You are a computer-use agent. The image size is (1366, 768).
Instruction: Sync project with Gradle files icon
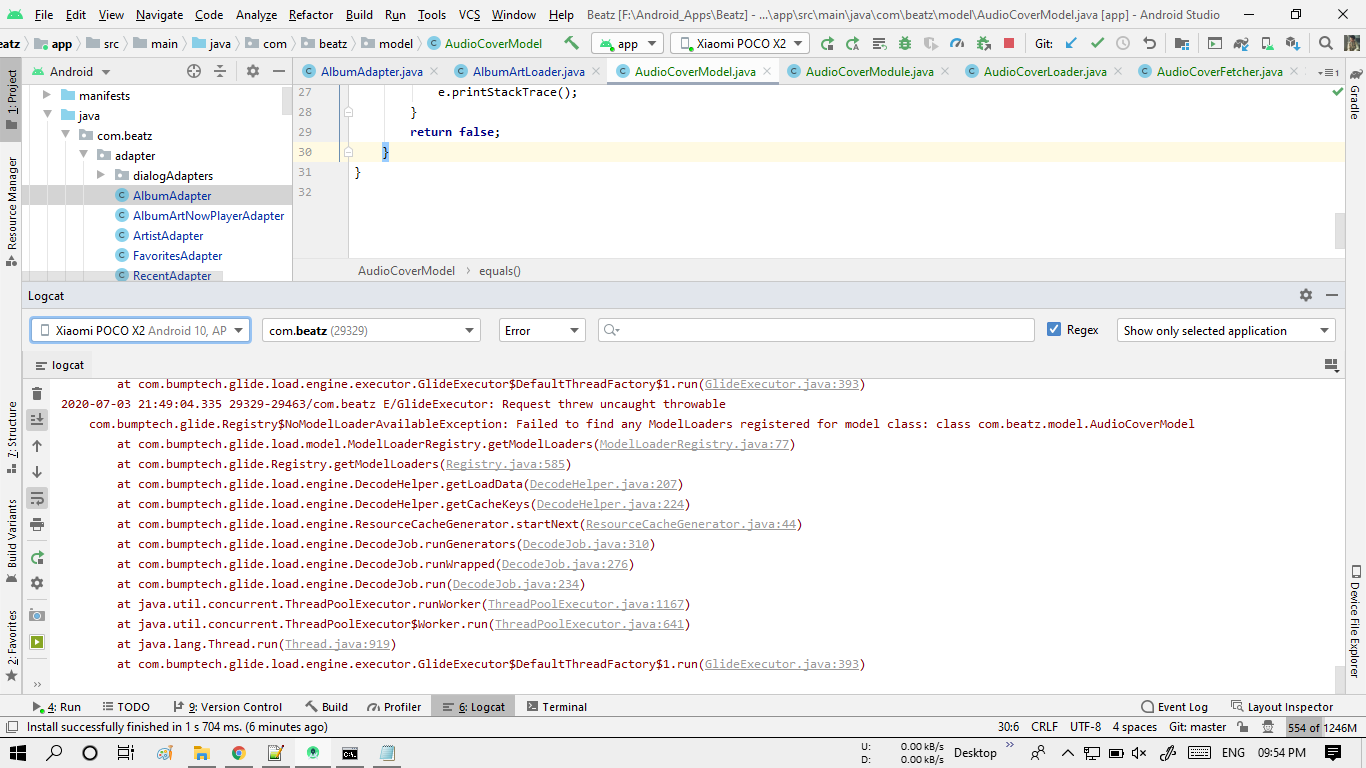[x=1240, y=42]
